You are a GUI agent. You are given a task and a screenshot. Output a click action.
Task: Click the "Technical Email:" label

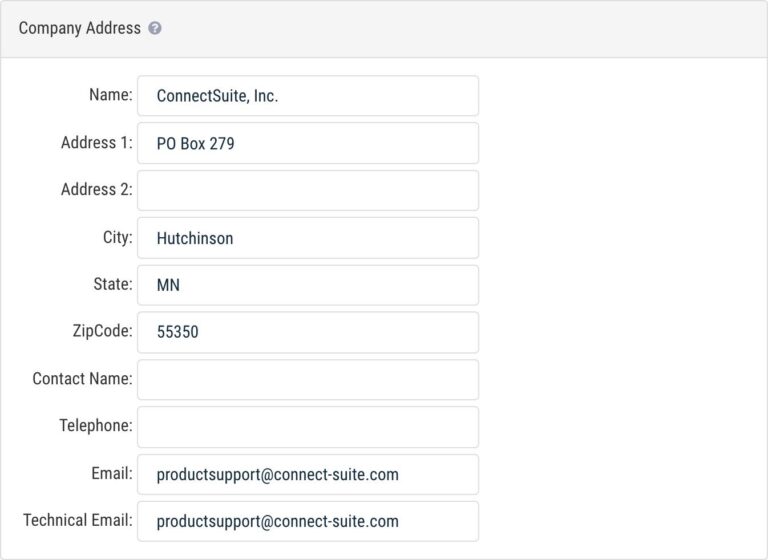point(77,521)
